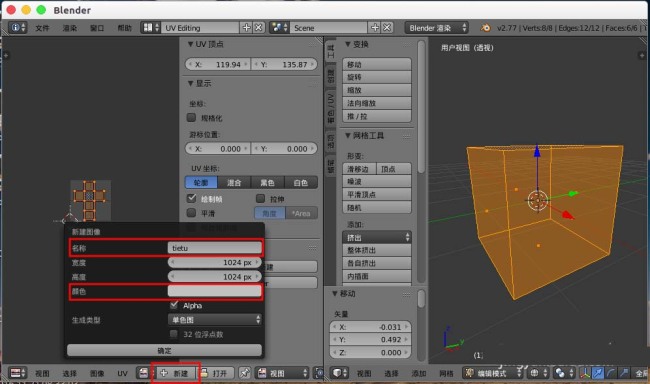Click the pin image icon

pos(245,373)
